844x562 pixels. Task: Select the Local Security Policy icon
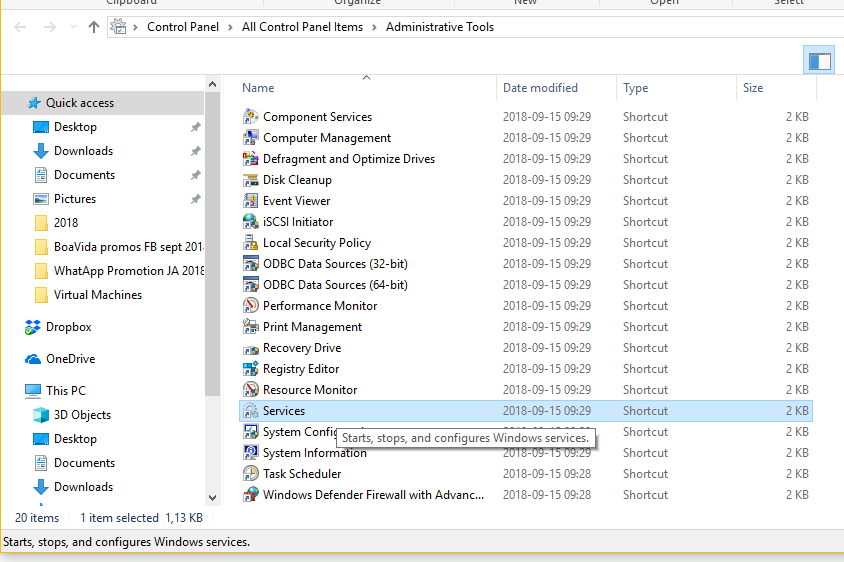[x=250, y=243]
